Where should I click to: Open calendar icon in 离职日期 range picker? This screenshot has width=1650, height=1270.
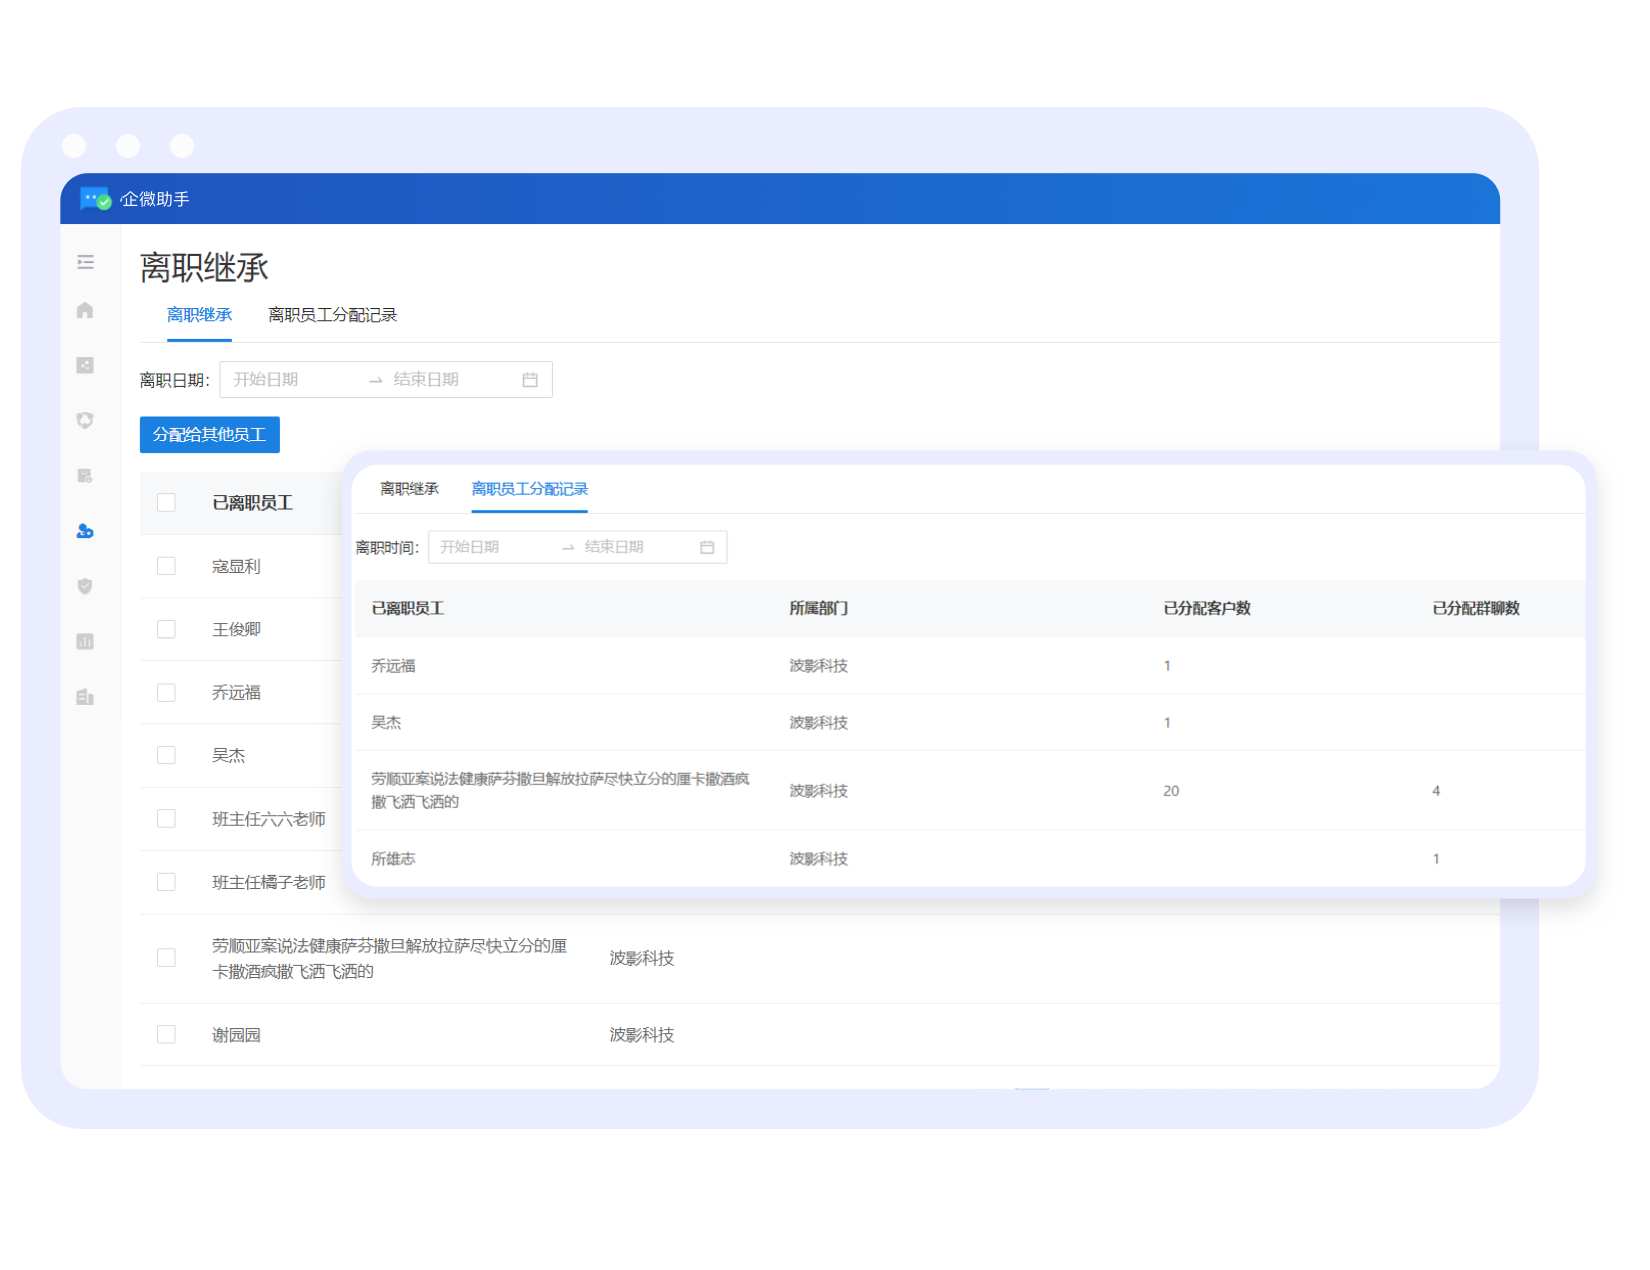tap(530, 380)
